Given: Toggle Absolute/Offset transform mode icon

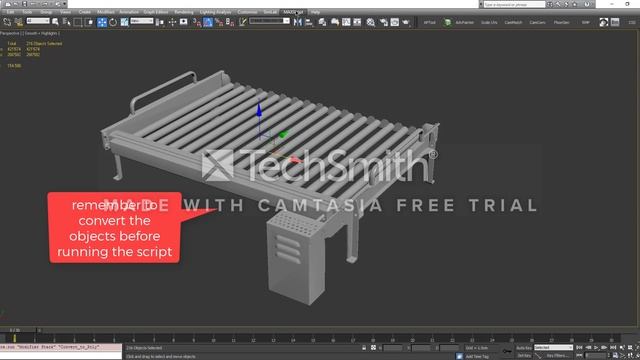Looking at the screenshot, I should pyautogui.click(x=373, y=348).
